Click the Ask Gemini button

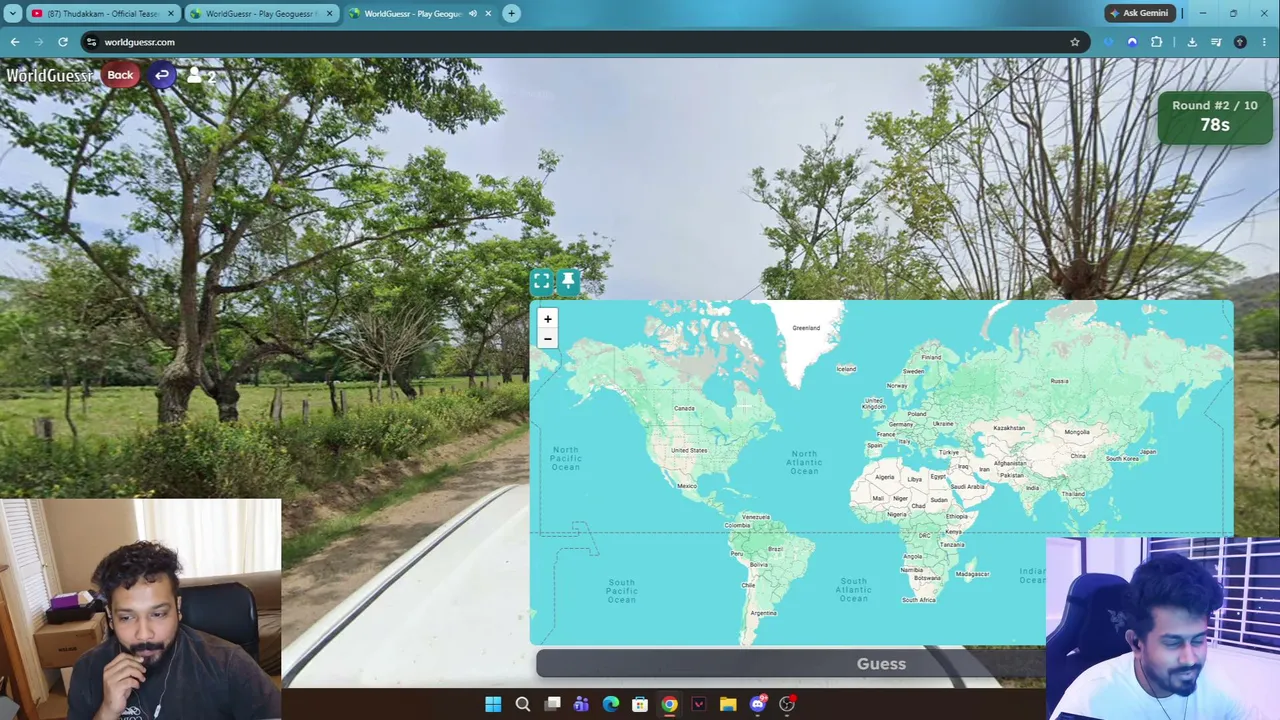pyautogui.click(x=1139, y=13)
